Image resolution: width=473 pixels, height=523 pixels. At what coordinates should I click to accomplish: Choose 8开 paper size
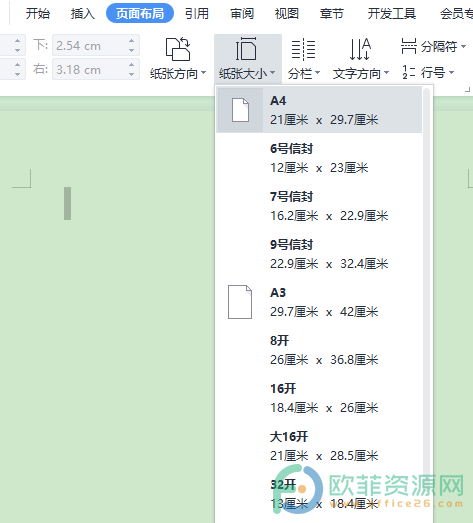point(319,350)
